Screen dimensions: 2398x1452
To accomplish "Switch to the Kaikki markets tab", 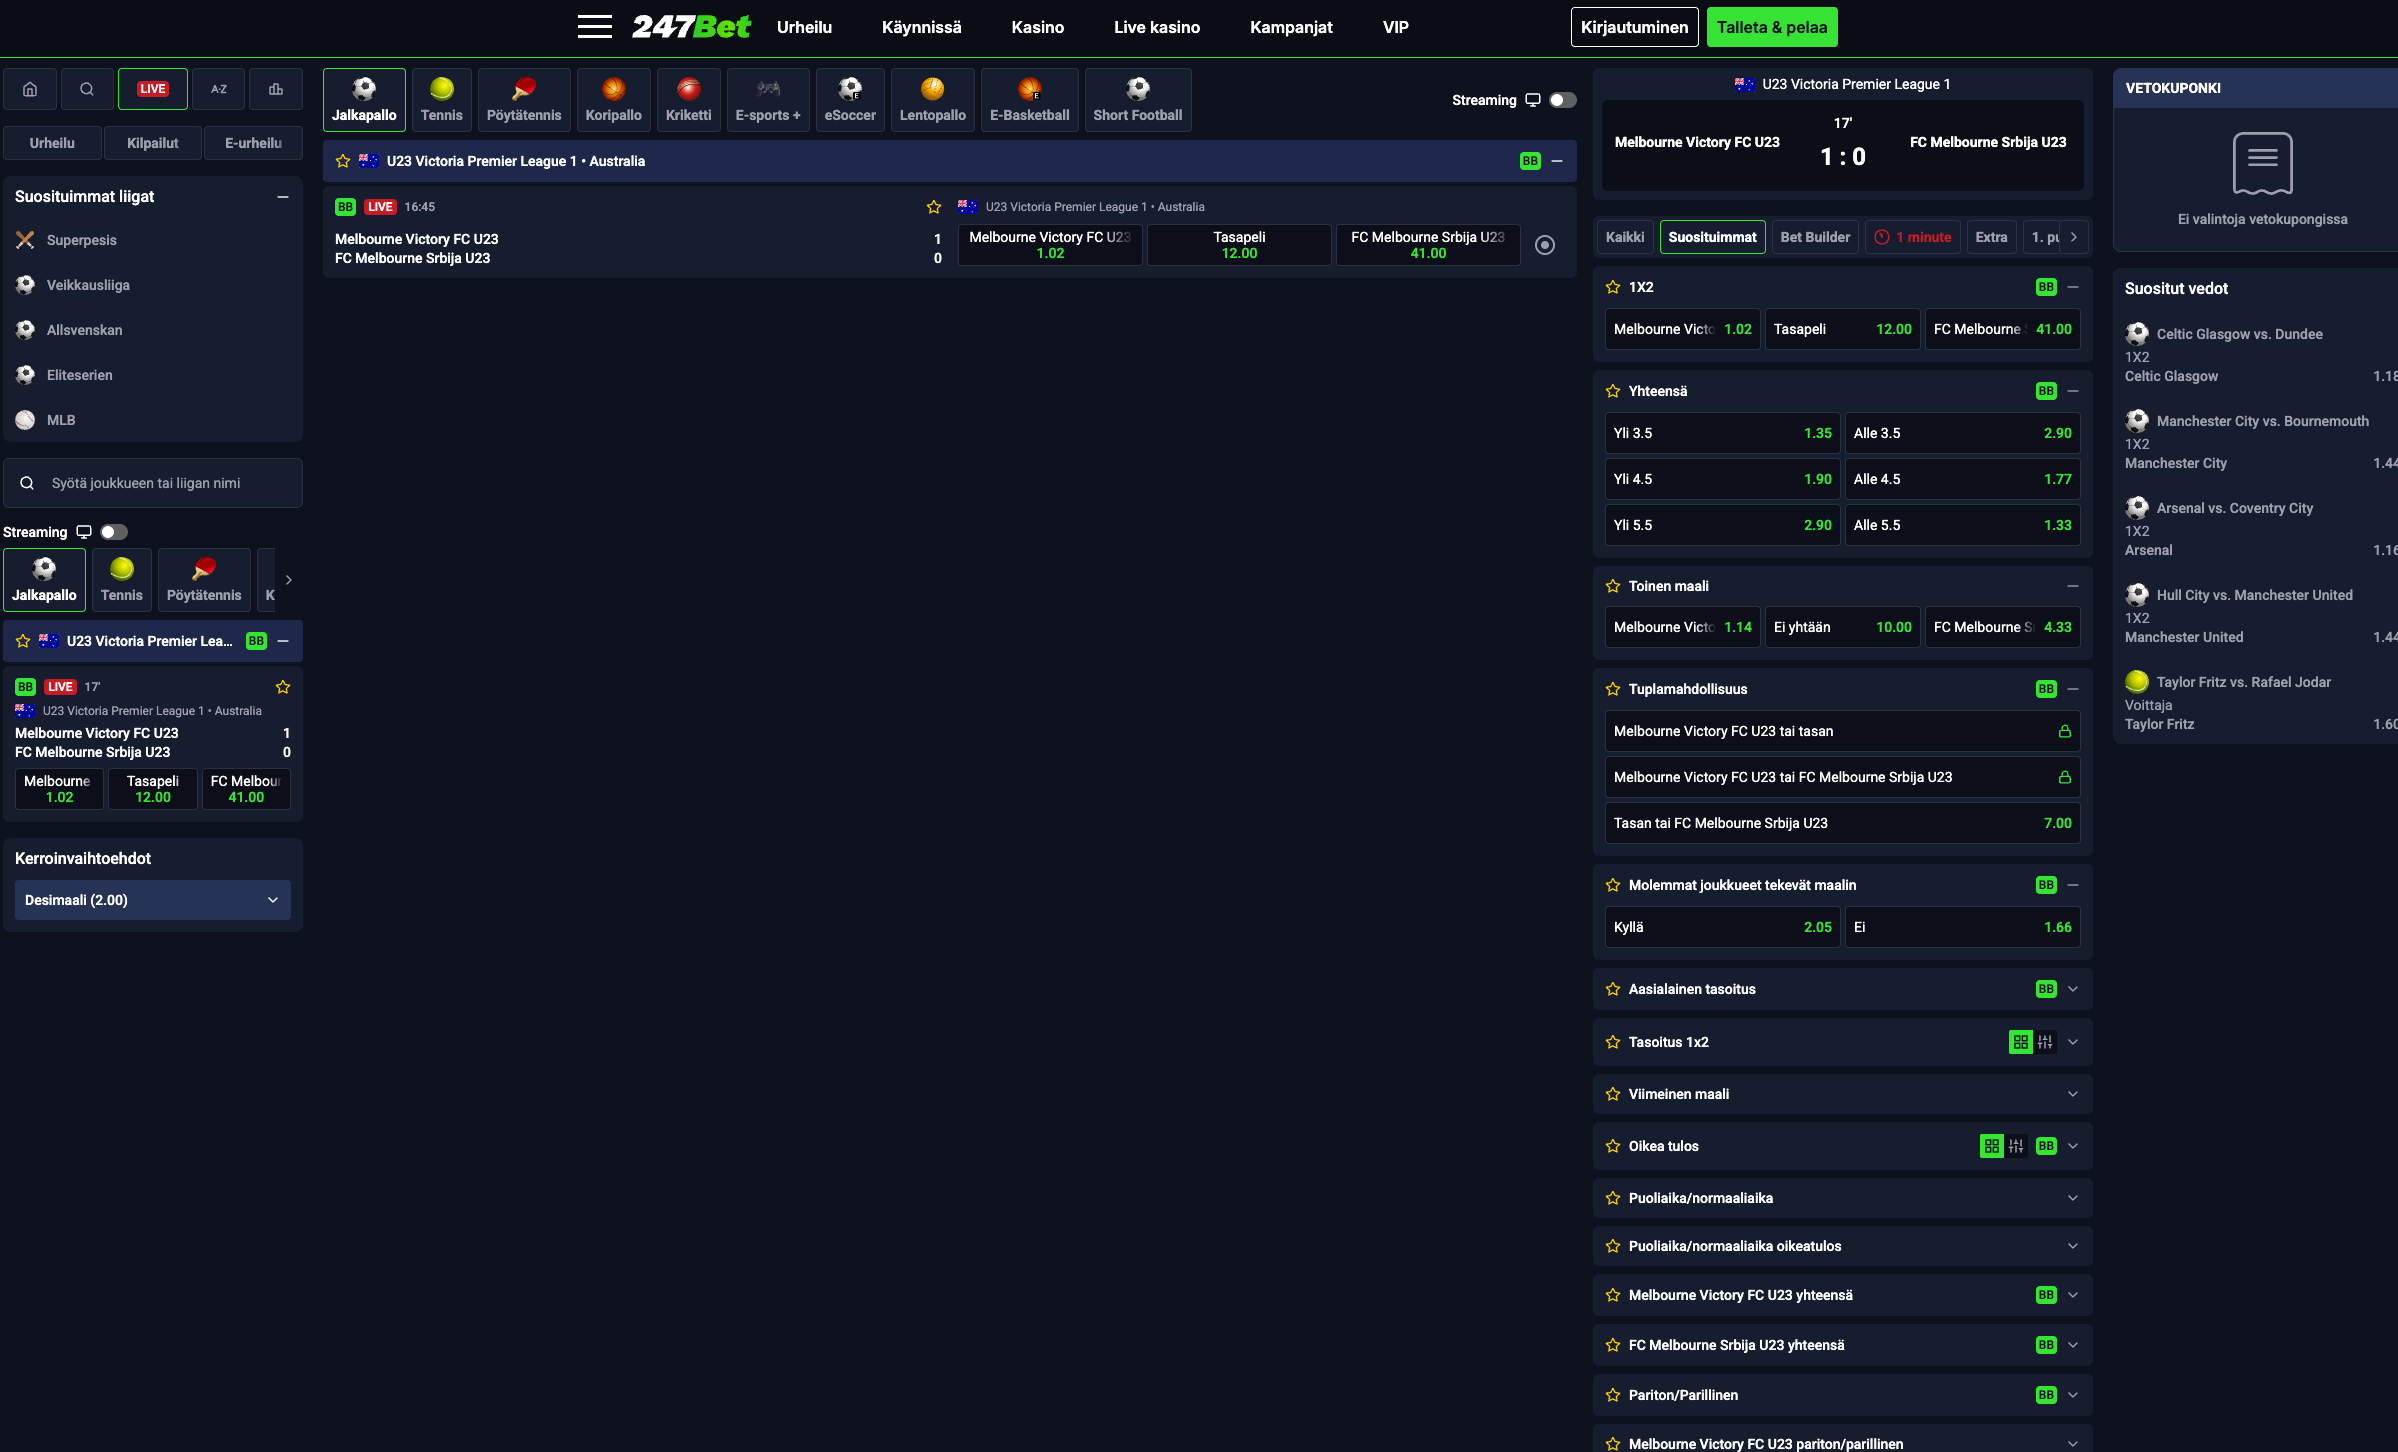I will tap(1625, 237).
